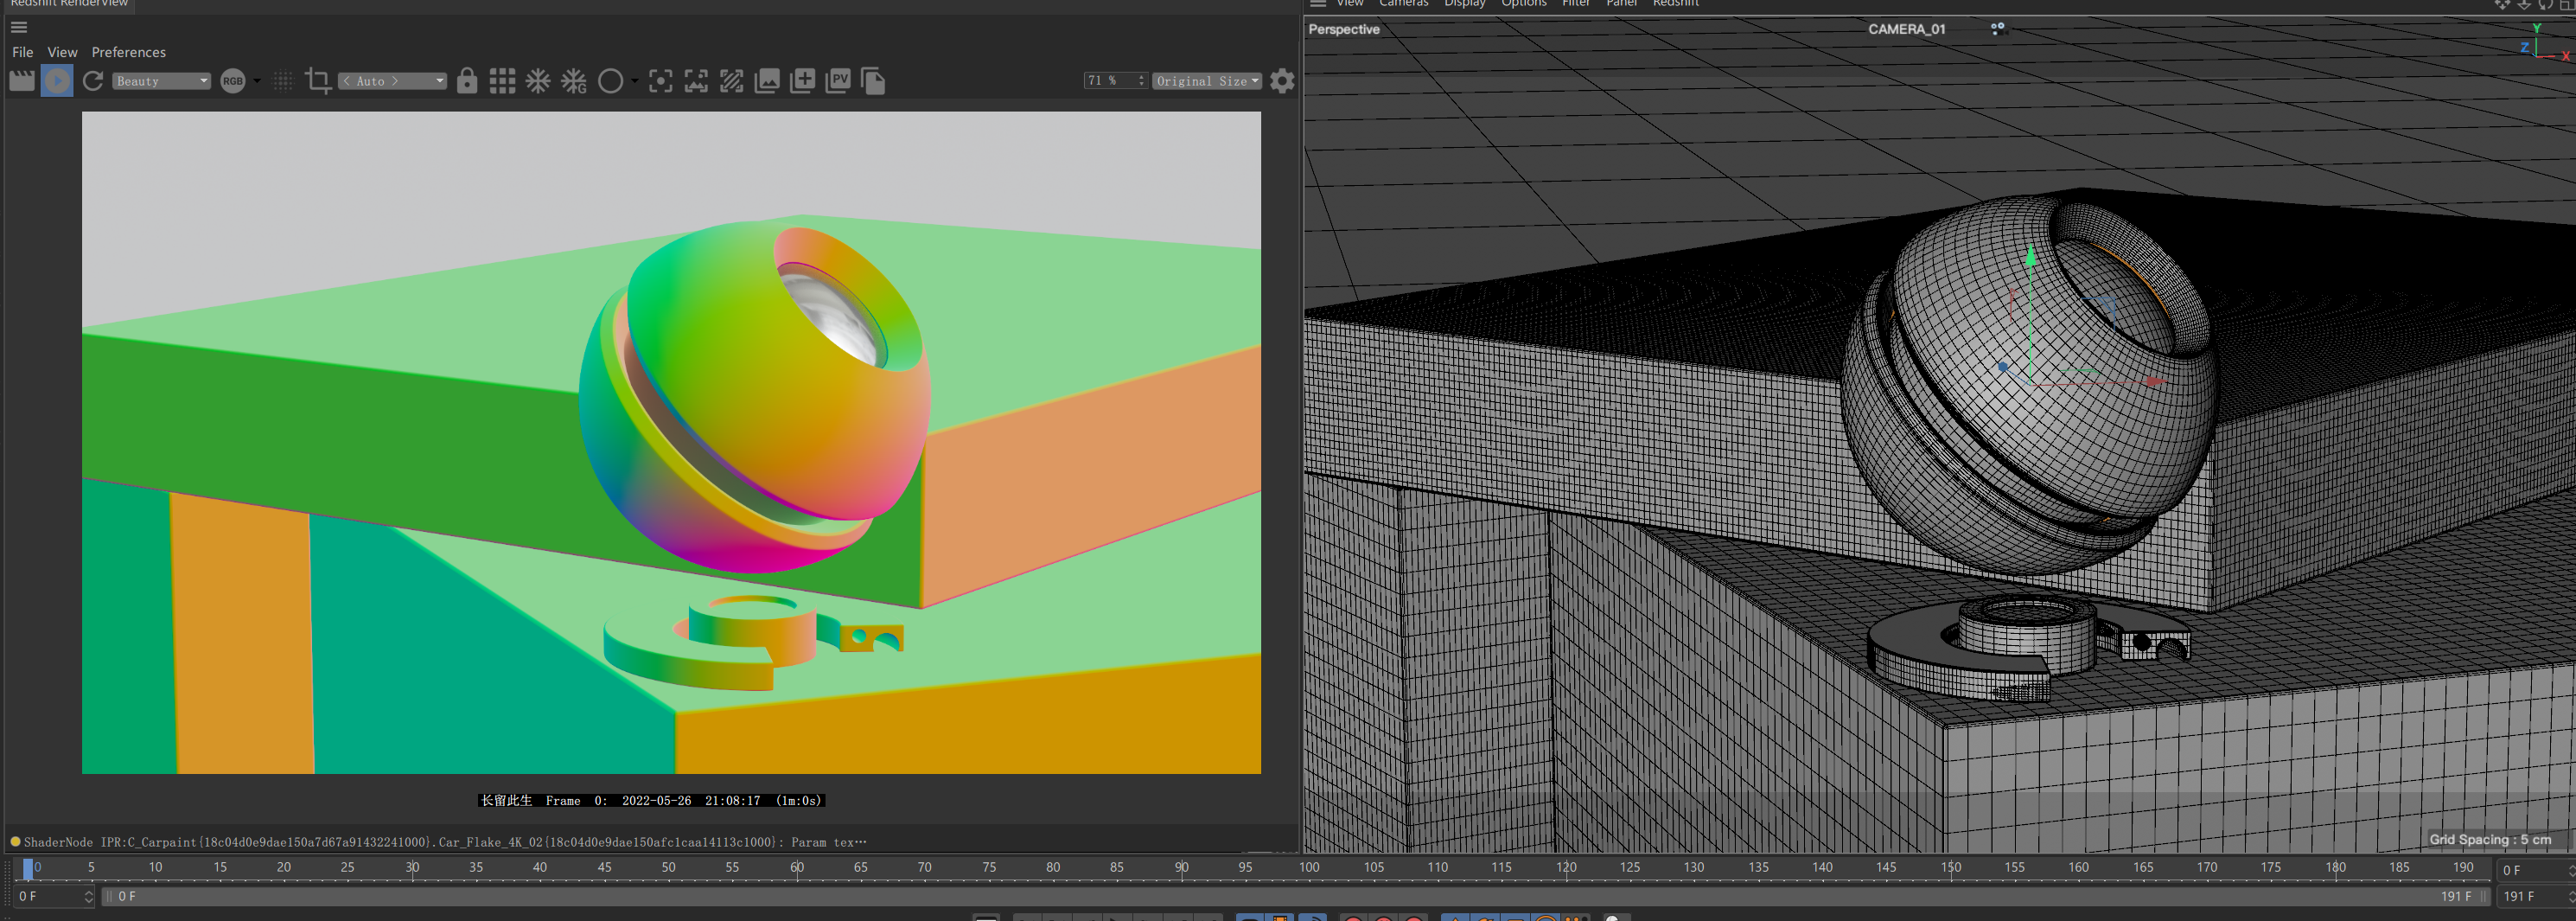Click the circle clay render icon
The height and width of the screenshot is (921, 2576).
[610, 81]
